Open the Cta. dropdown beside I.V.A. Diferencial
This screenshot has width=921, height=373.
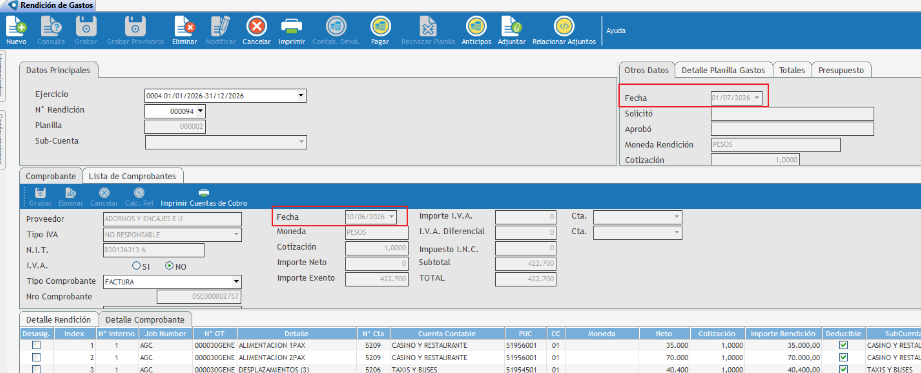677,233
